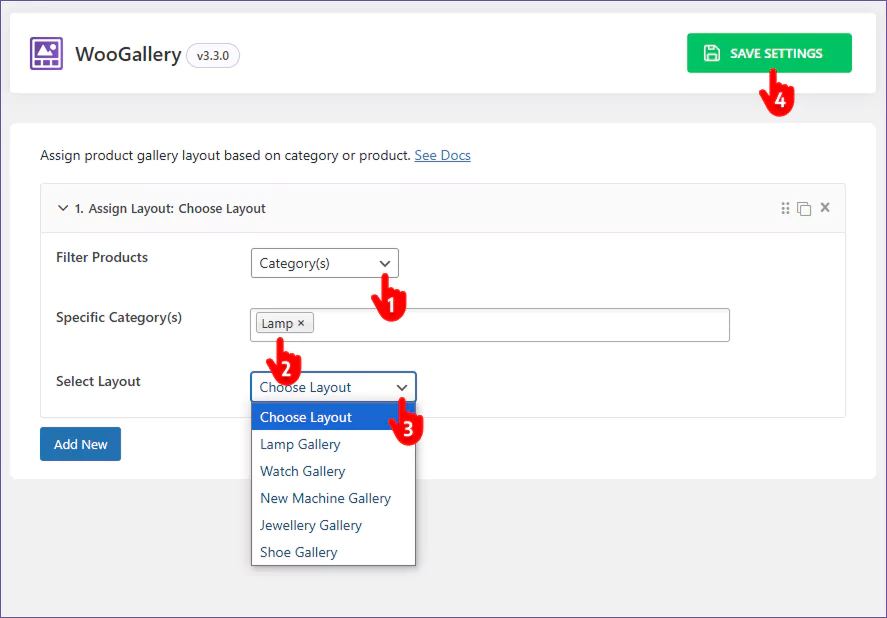The width and height of the screenshot is (887, 618).
Task: Click the Add New button
Action: 80,444
